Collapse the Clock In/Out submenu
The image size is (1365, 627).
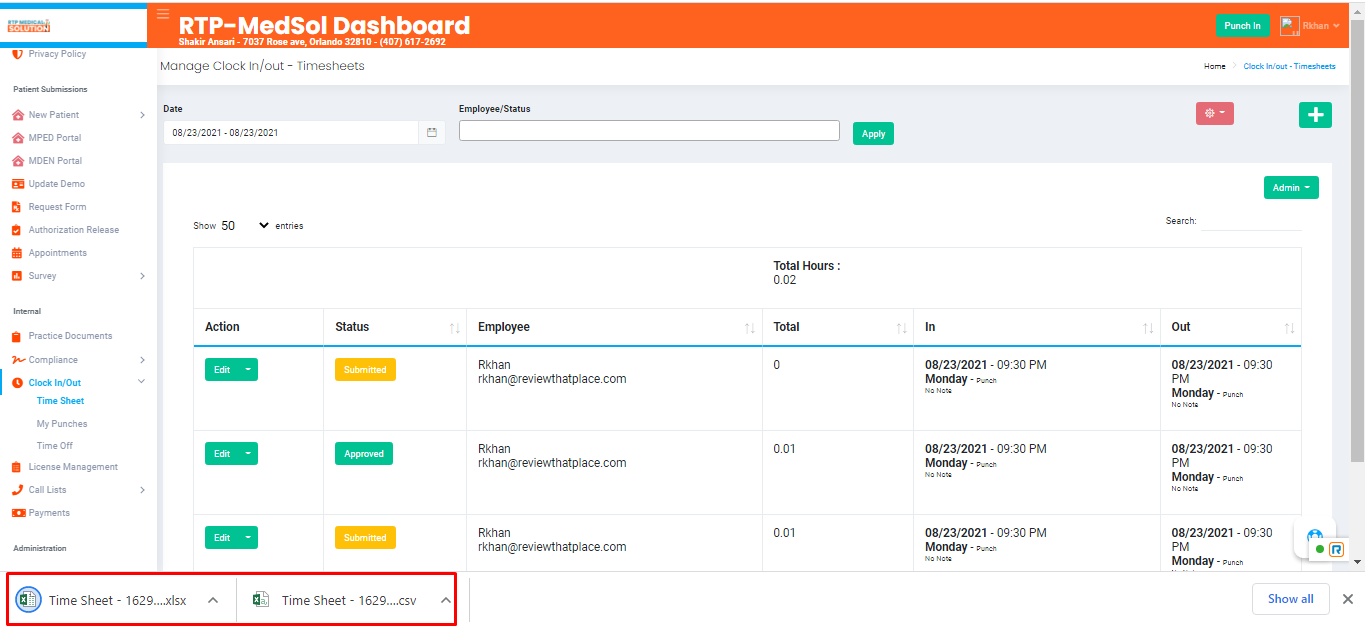(x=141, y=382)
